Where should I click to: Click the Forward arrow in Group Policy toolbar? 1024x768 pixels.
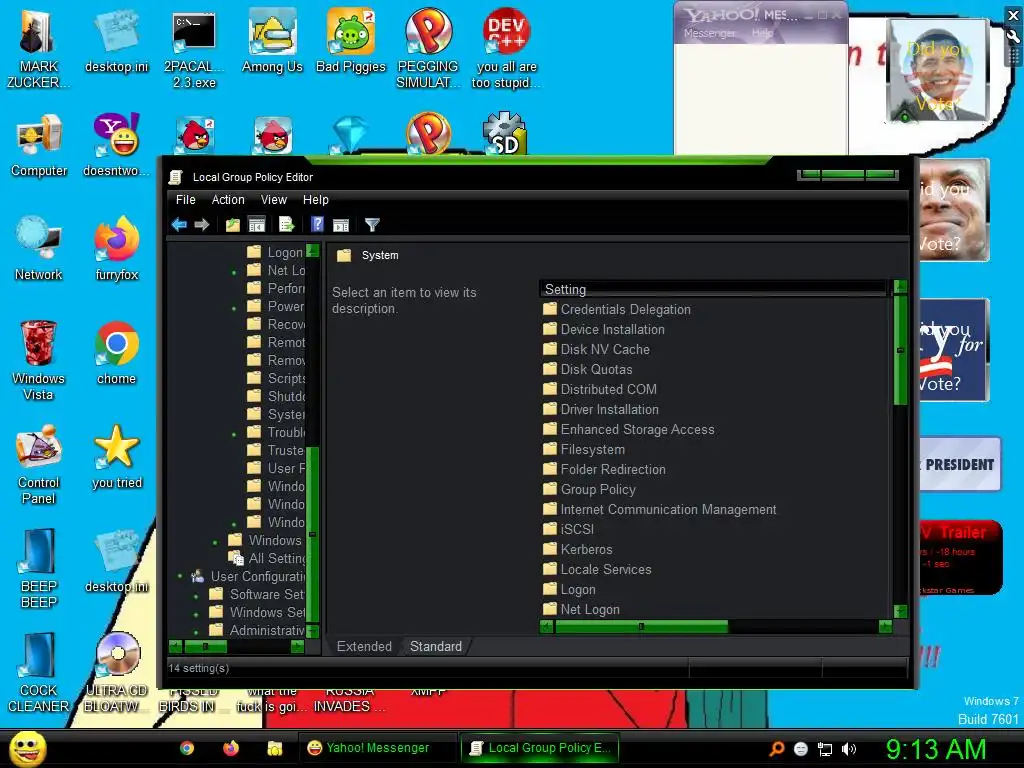[x=202, y=225]
